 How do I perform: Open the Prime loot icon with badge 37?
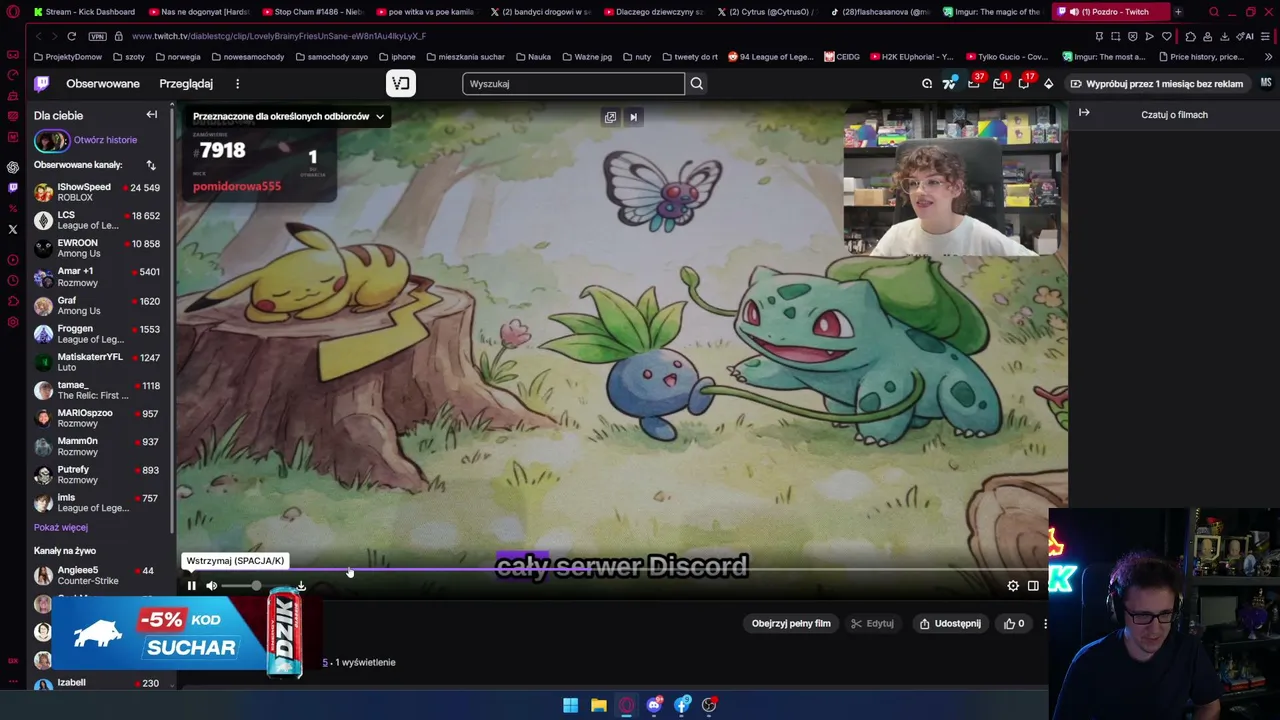pyautogui.click(x=974, y=84)
